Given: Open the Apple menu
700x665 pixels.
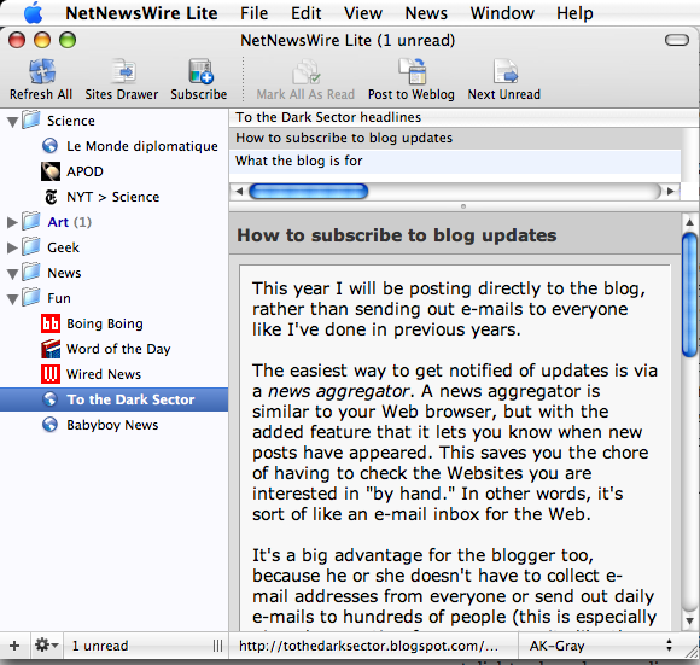Looking at the screenshot, I should (33, 13).
